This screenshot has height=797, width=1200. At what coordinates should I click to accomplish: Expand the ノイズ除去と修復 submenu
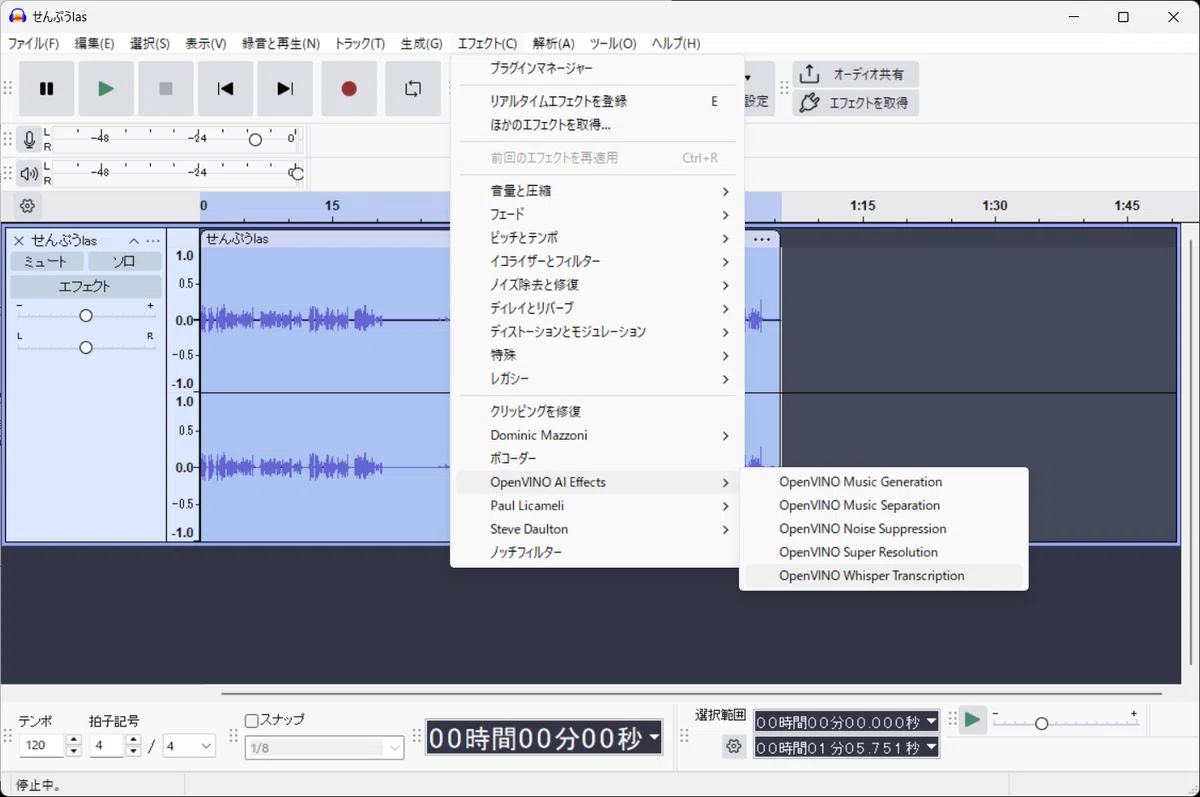point(597,285)
